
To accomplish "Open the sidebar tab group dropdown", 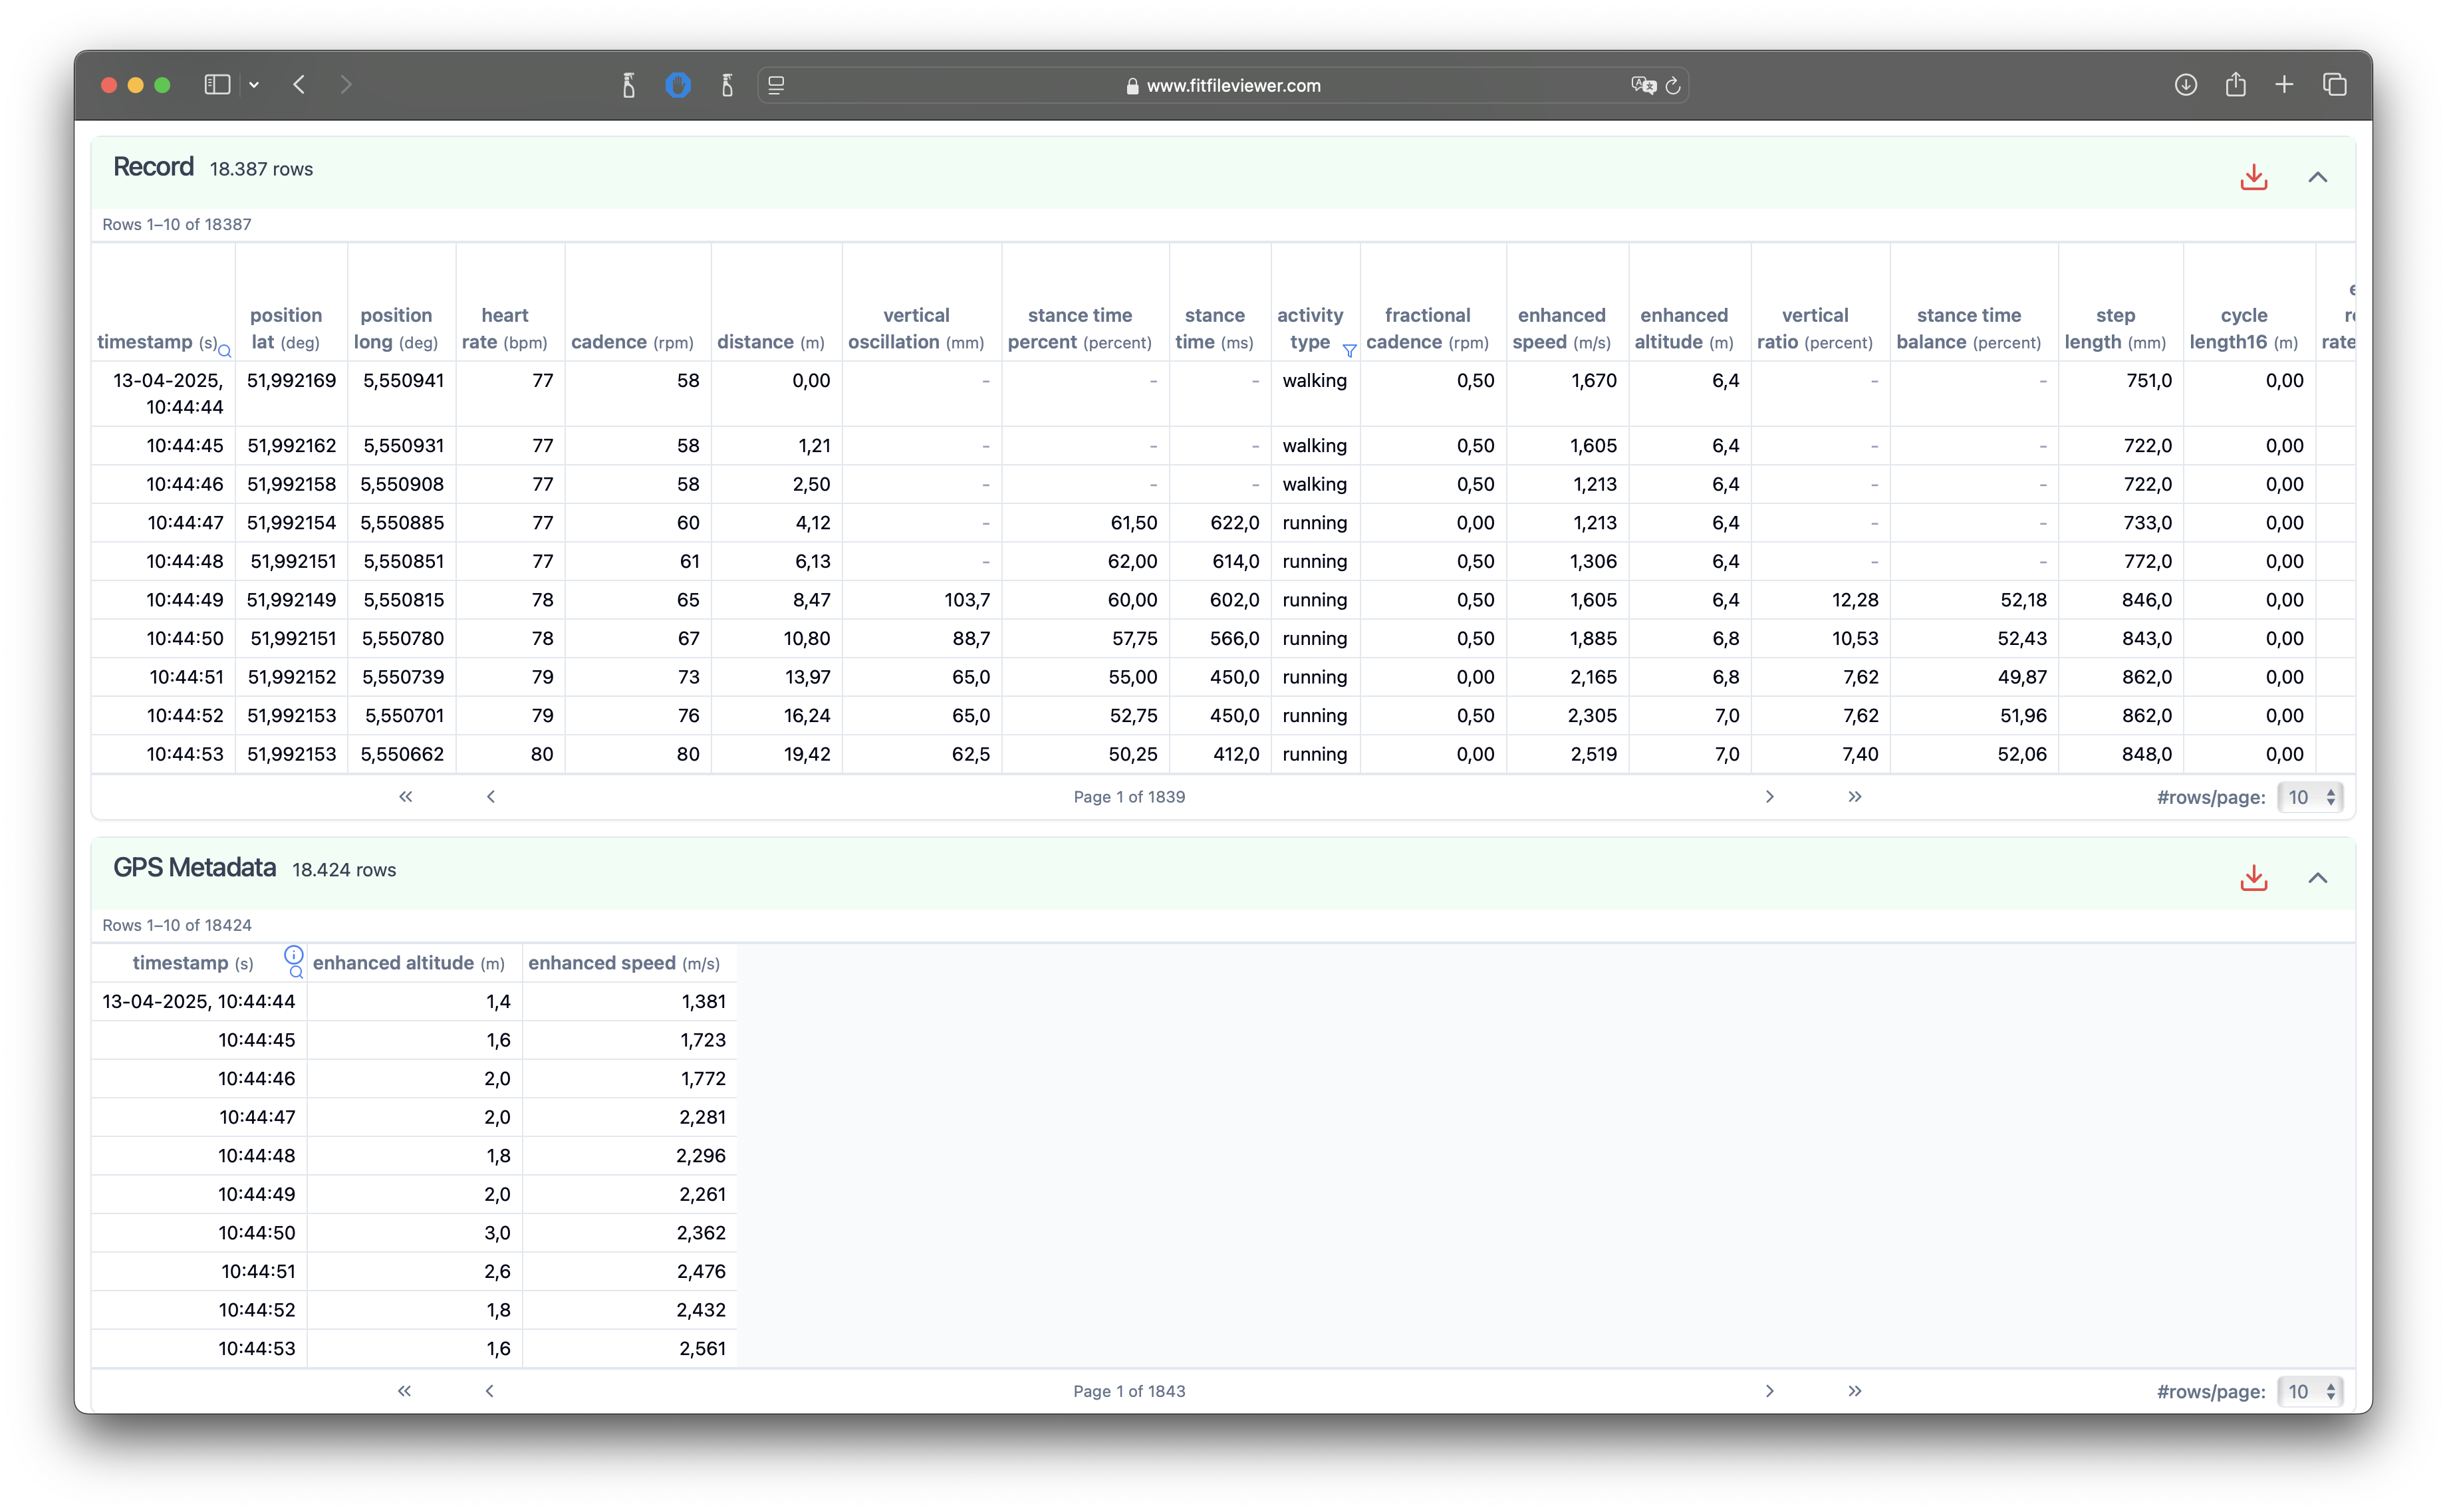I will [x=254, y=85].
